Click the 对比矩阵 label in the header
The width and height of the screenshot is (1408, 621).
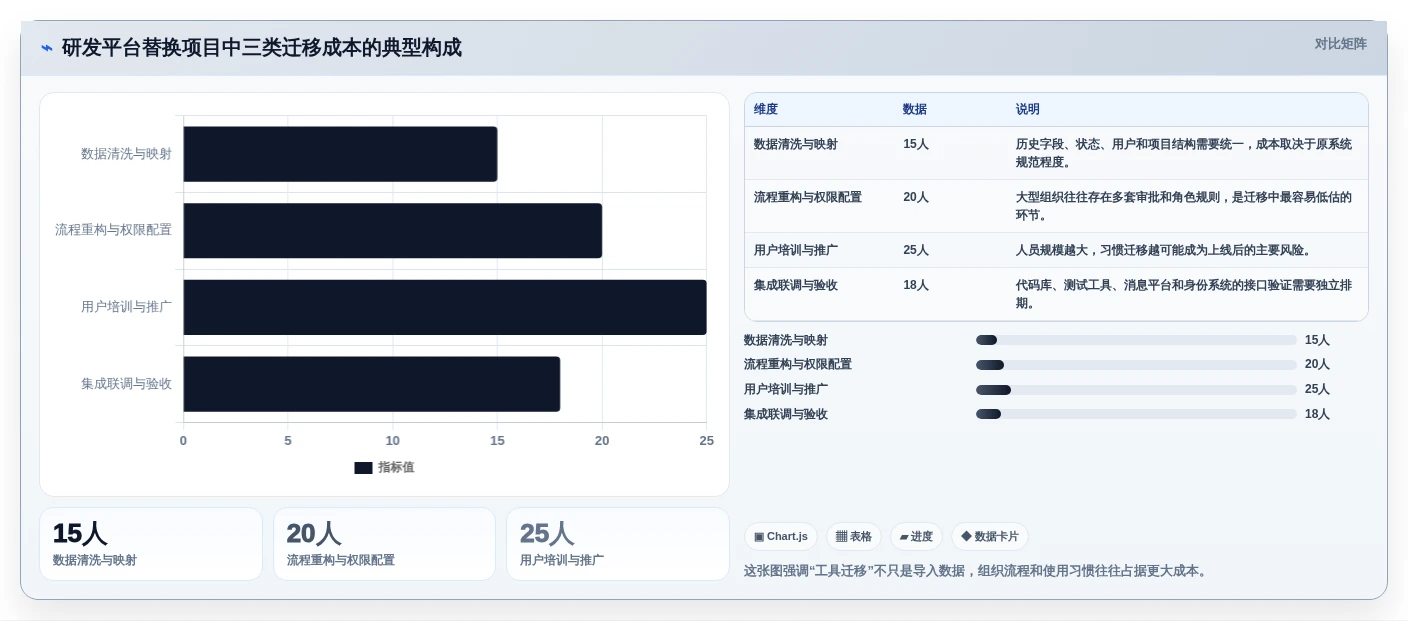point(1340,44)
